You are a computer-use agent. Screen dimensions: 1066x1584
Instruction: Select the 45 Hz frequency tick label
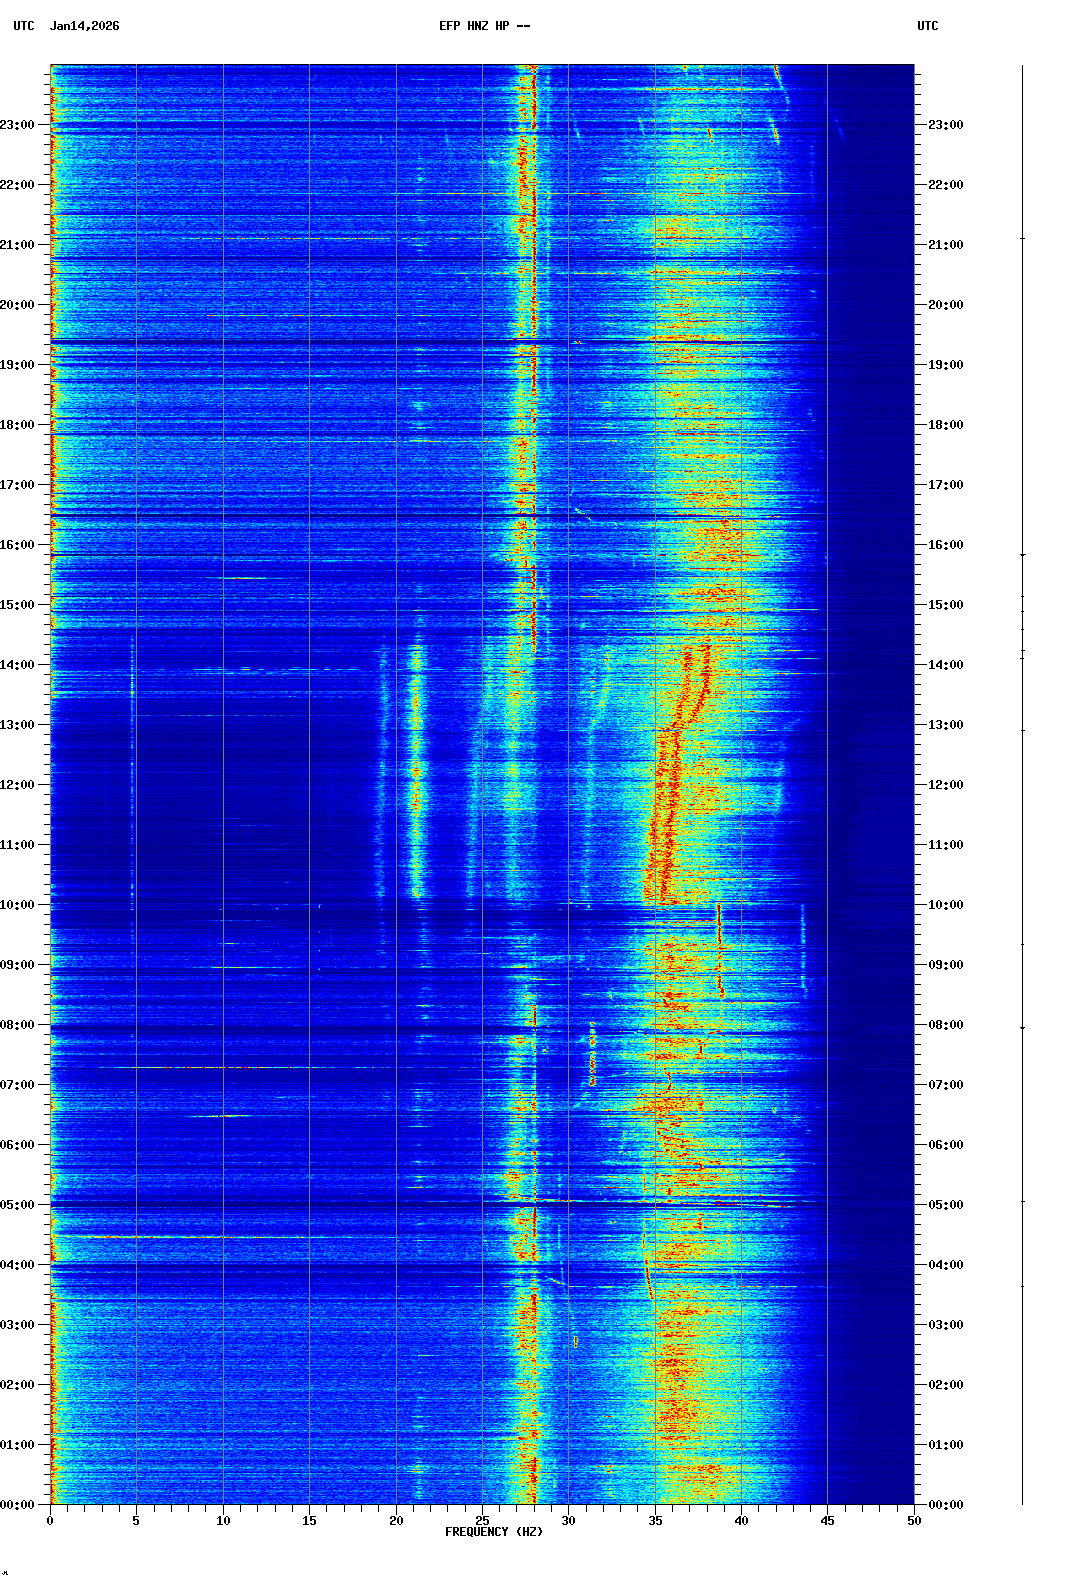827,1521
